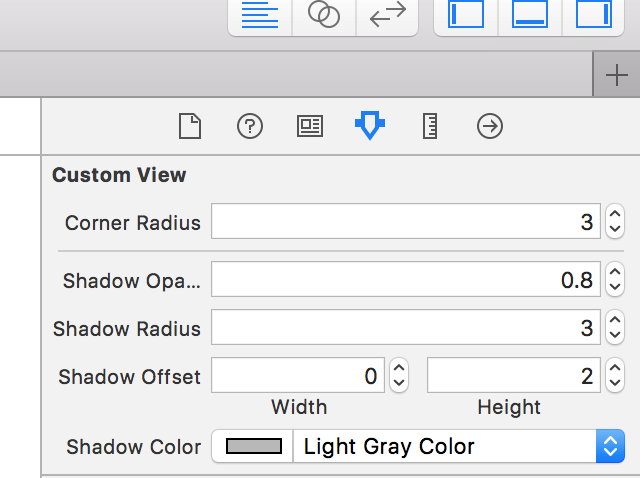This screenshot has width=640, height=478.
Task: Click the Corner Radius stepper
Action: pyautogui.click(x=615, y=223)
